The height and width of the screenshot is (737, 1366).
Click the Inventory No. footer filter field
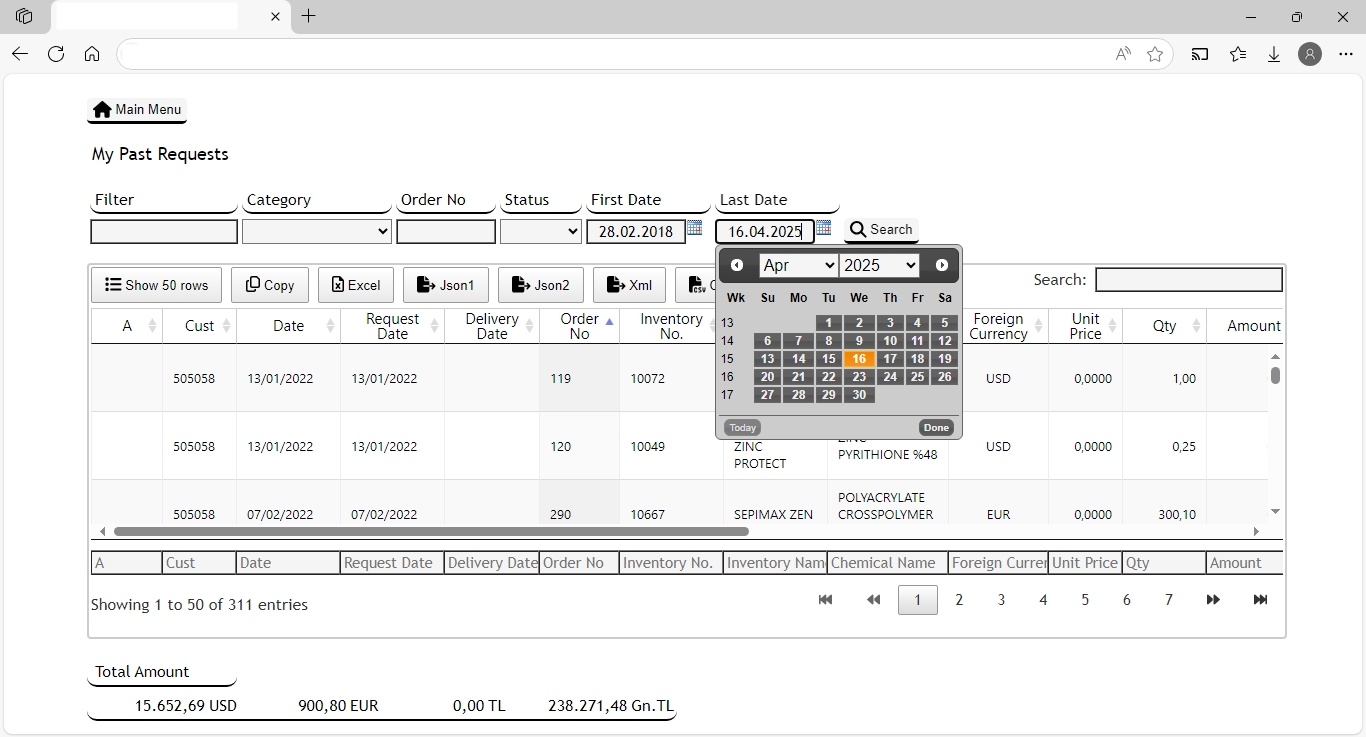671,563
